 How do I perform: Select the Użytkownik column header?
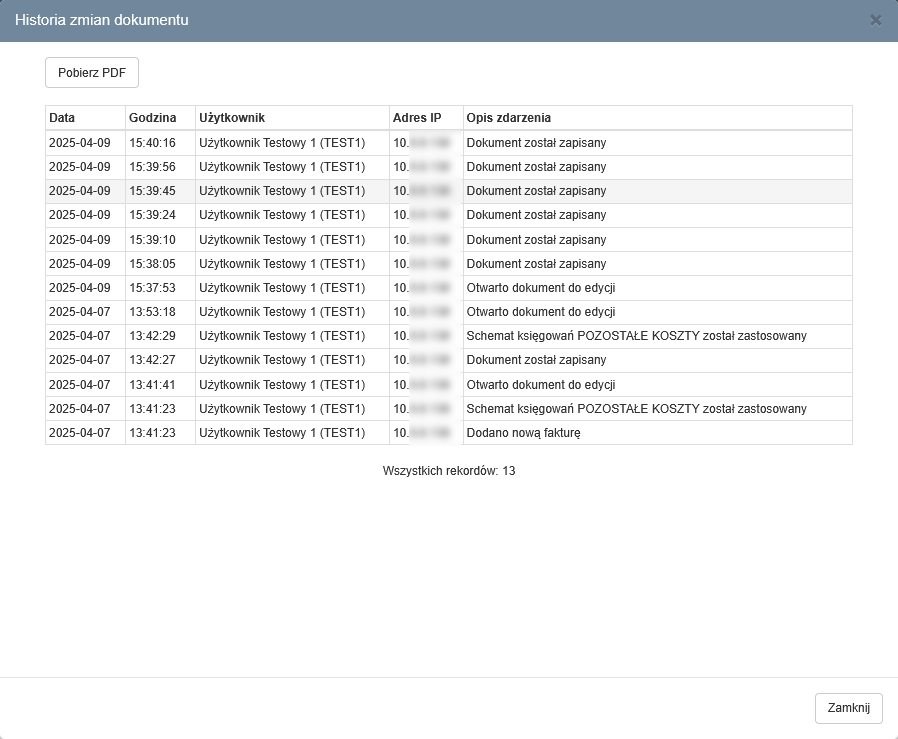(232, 118)
